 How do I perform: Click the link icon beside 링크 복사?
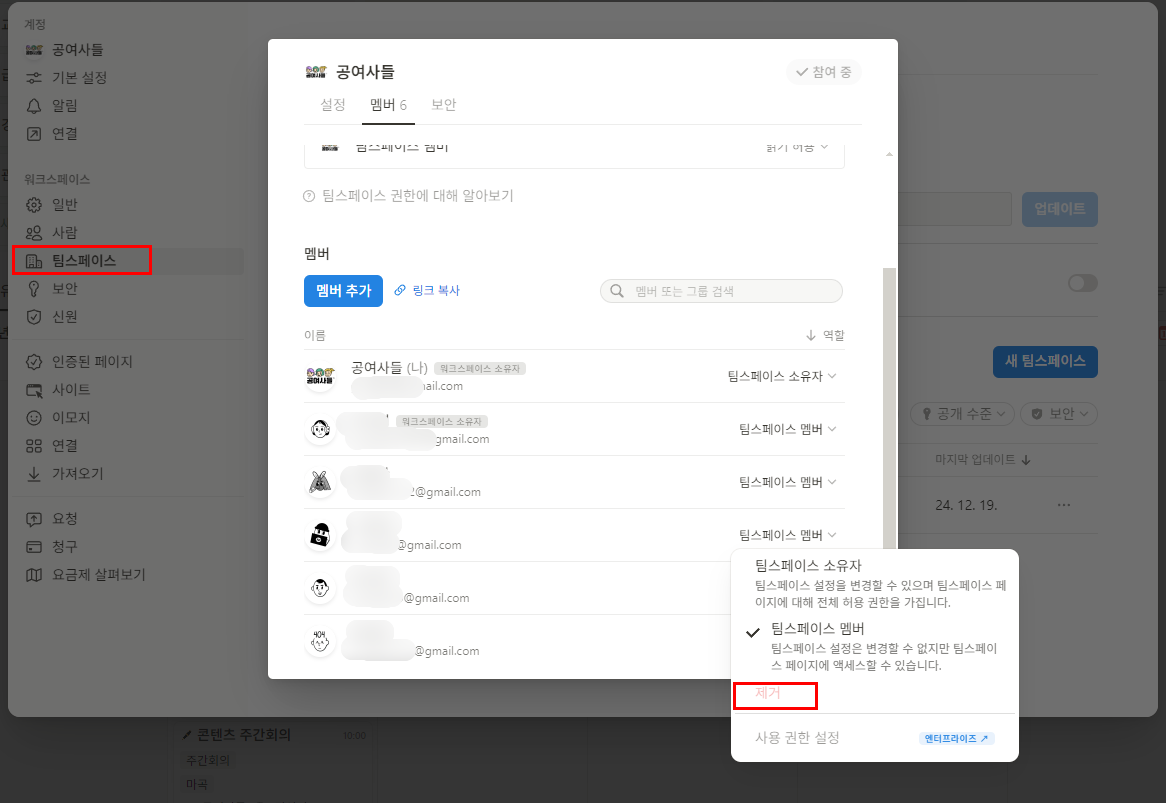click(x=400, y=290)
